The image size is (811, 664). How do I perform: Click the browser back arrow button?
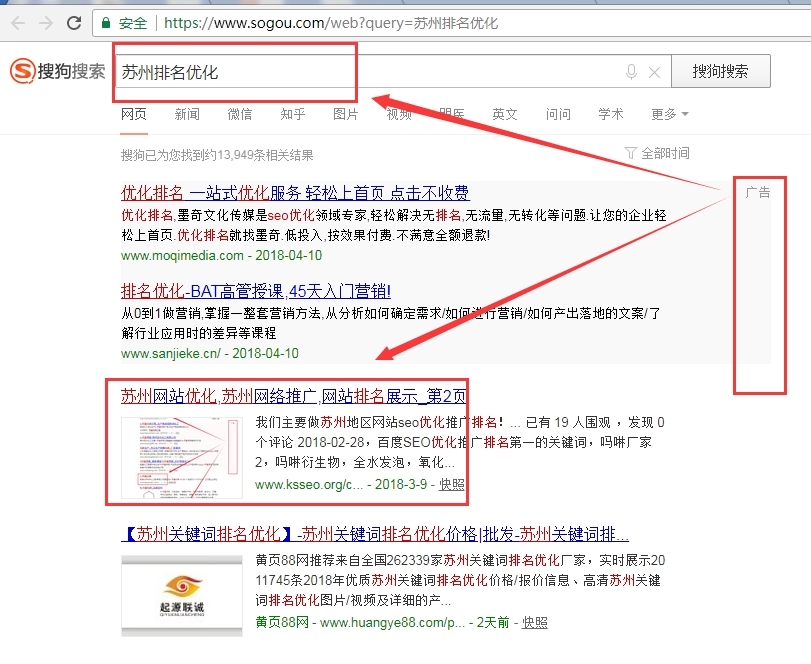point(18,22)
